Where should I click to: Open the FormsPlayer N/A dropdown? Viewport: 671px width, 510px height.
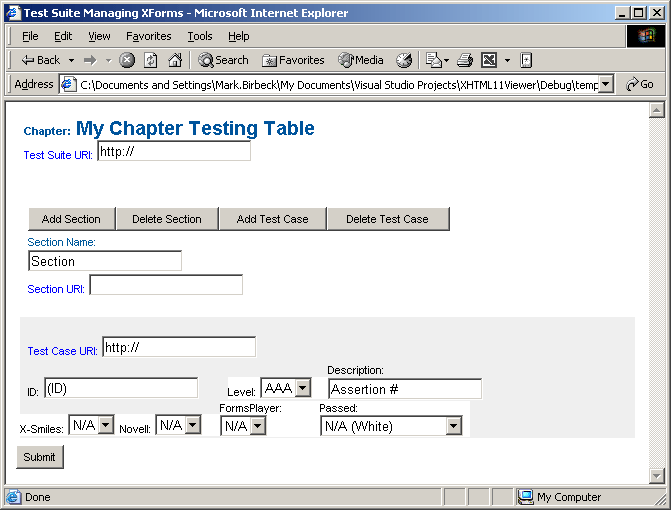coord(257,427)
